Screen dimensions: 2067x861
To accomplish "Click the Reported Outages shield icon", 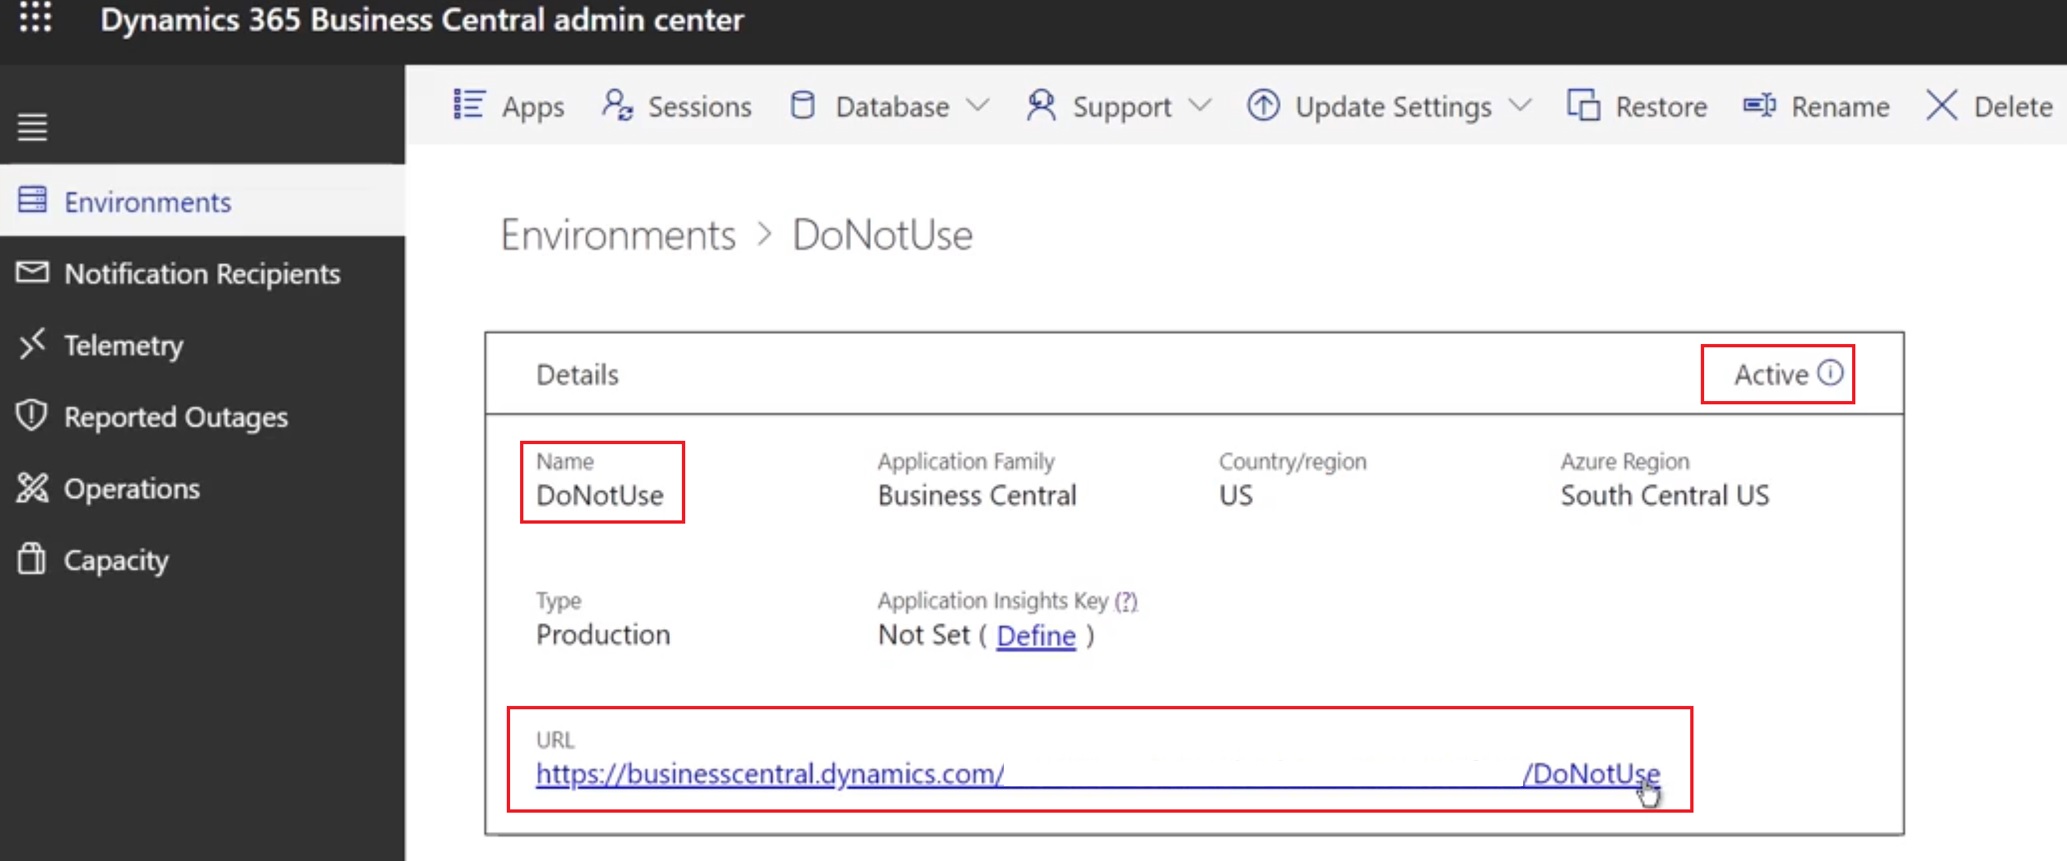I will coord(32,416).
